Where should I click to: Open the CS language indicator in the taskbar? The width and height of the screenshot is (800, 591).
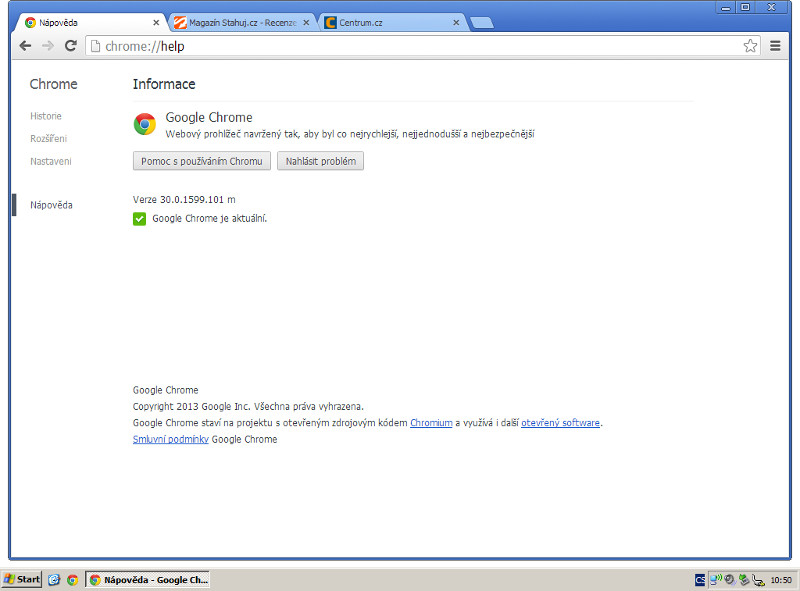[x=700, y=580]
